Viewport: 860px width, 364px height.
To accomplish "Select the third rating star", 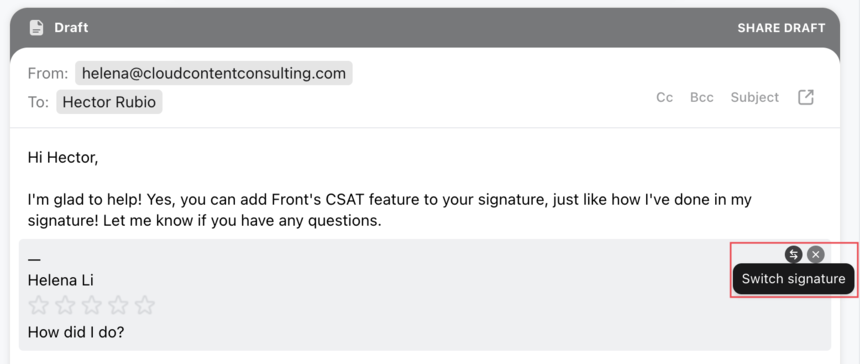I will pos(92,305).
